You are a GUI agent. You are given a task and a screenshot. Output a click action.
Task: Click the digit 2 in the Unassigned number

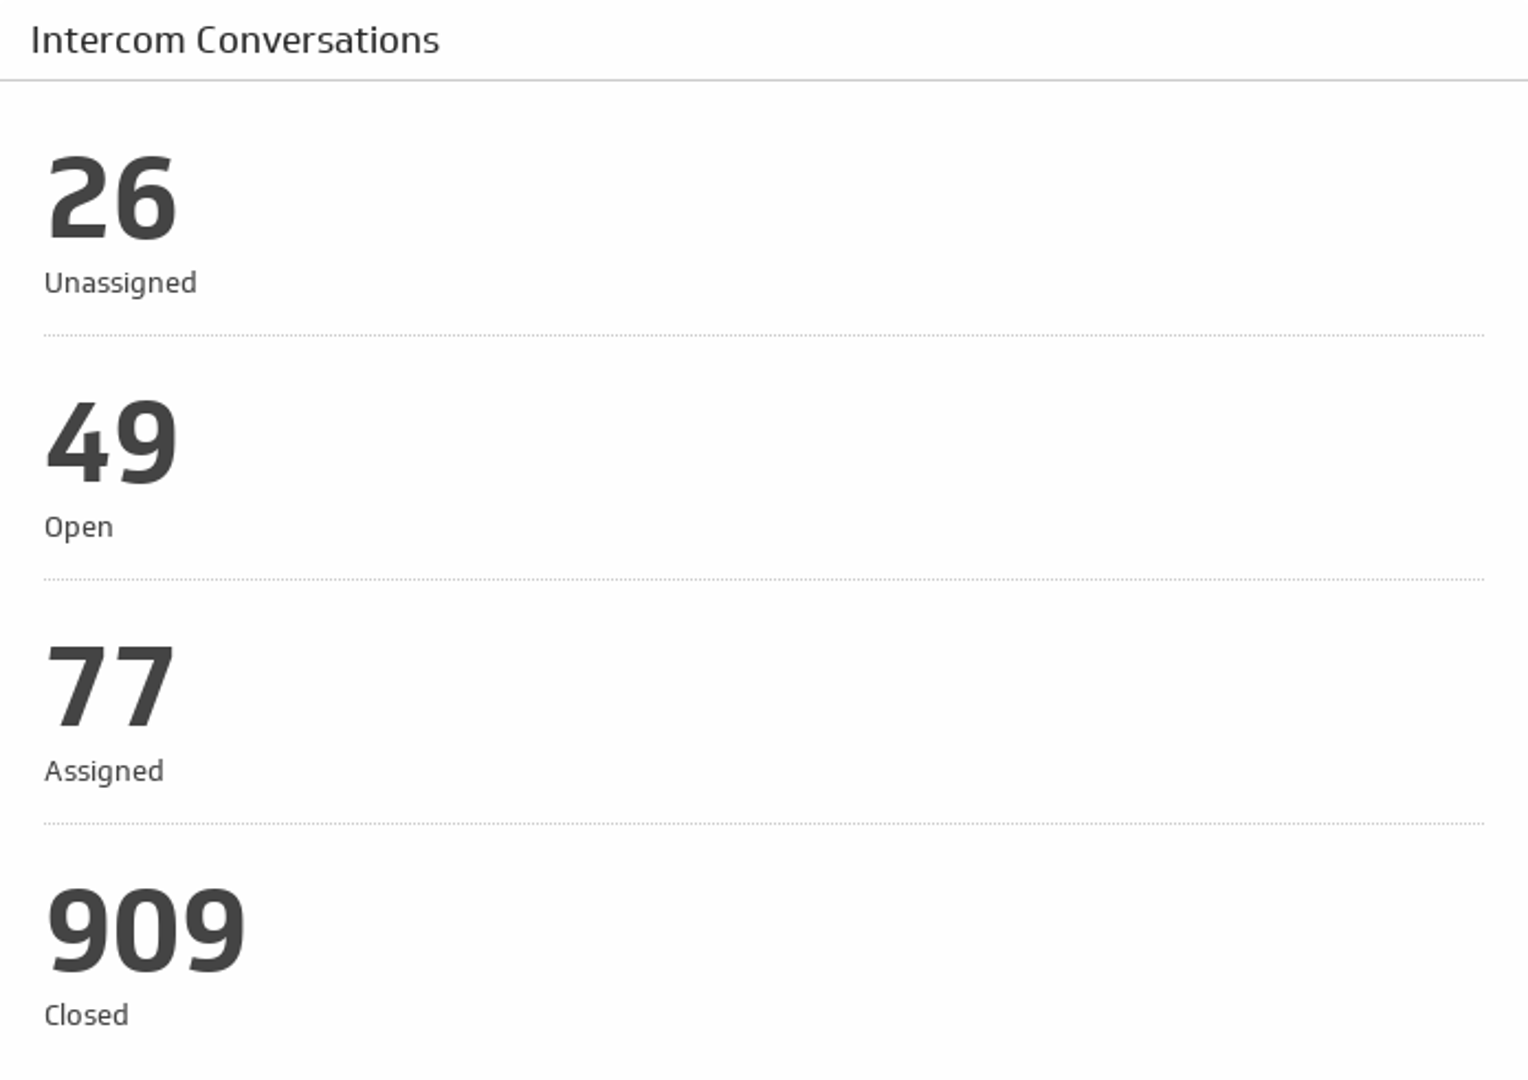(x=78, y=198)
